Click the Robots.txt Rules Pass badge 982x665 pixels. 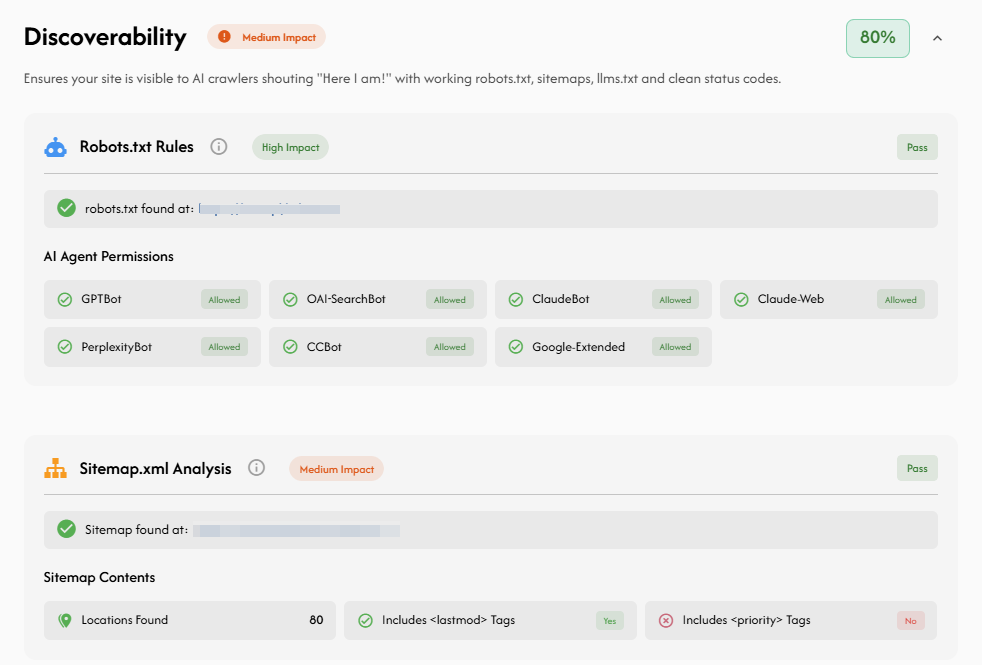click(x=916, y=147)
